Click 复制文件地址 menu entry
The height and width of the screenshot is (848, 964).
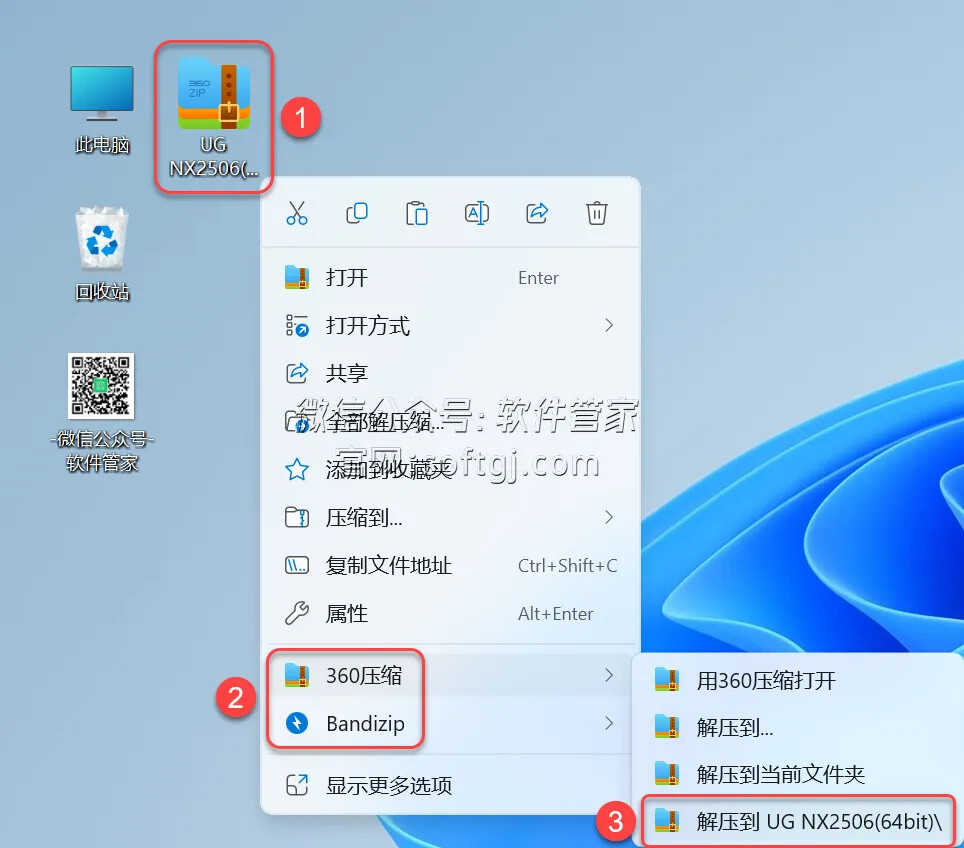point(389,566)
